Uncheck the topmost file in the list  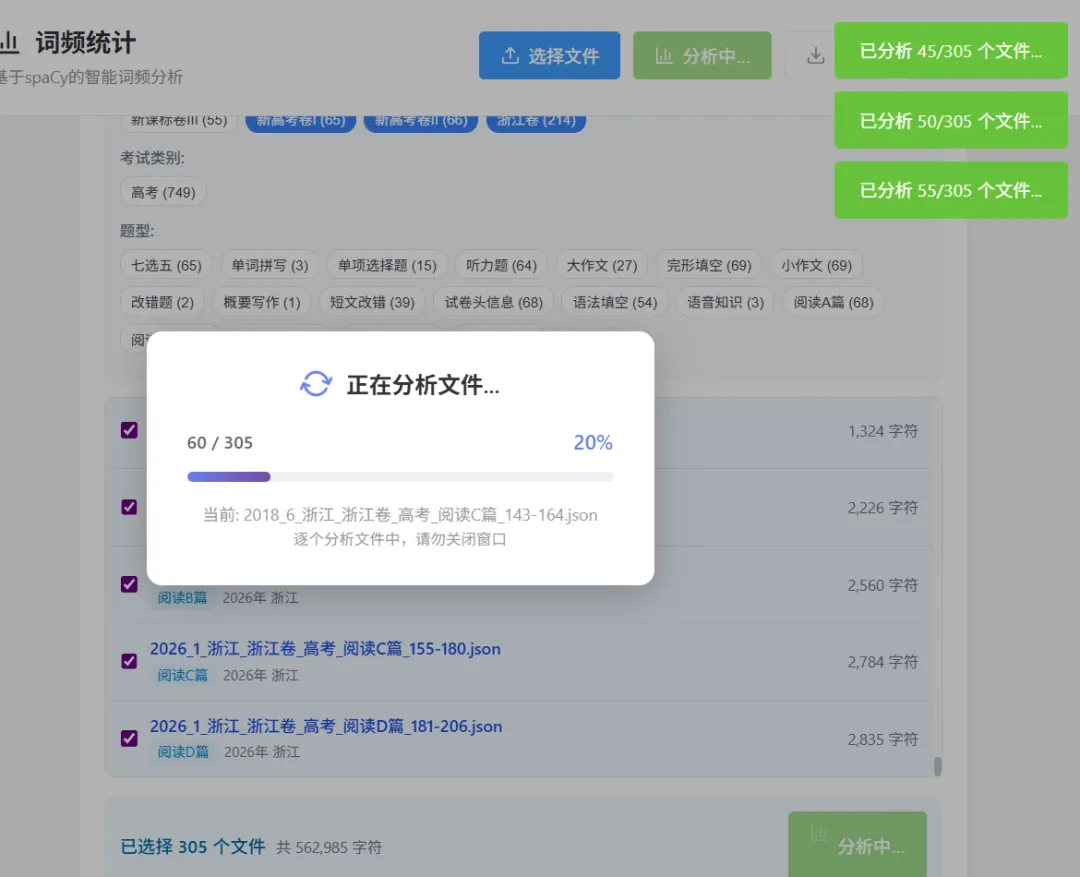pyautogui.click(x=129, y=429)
